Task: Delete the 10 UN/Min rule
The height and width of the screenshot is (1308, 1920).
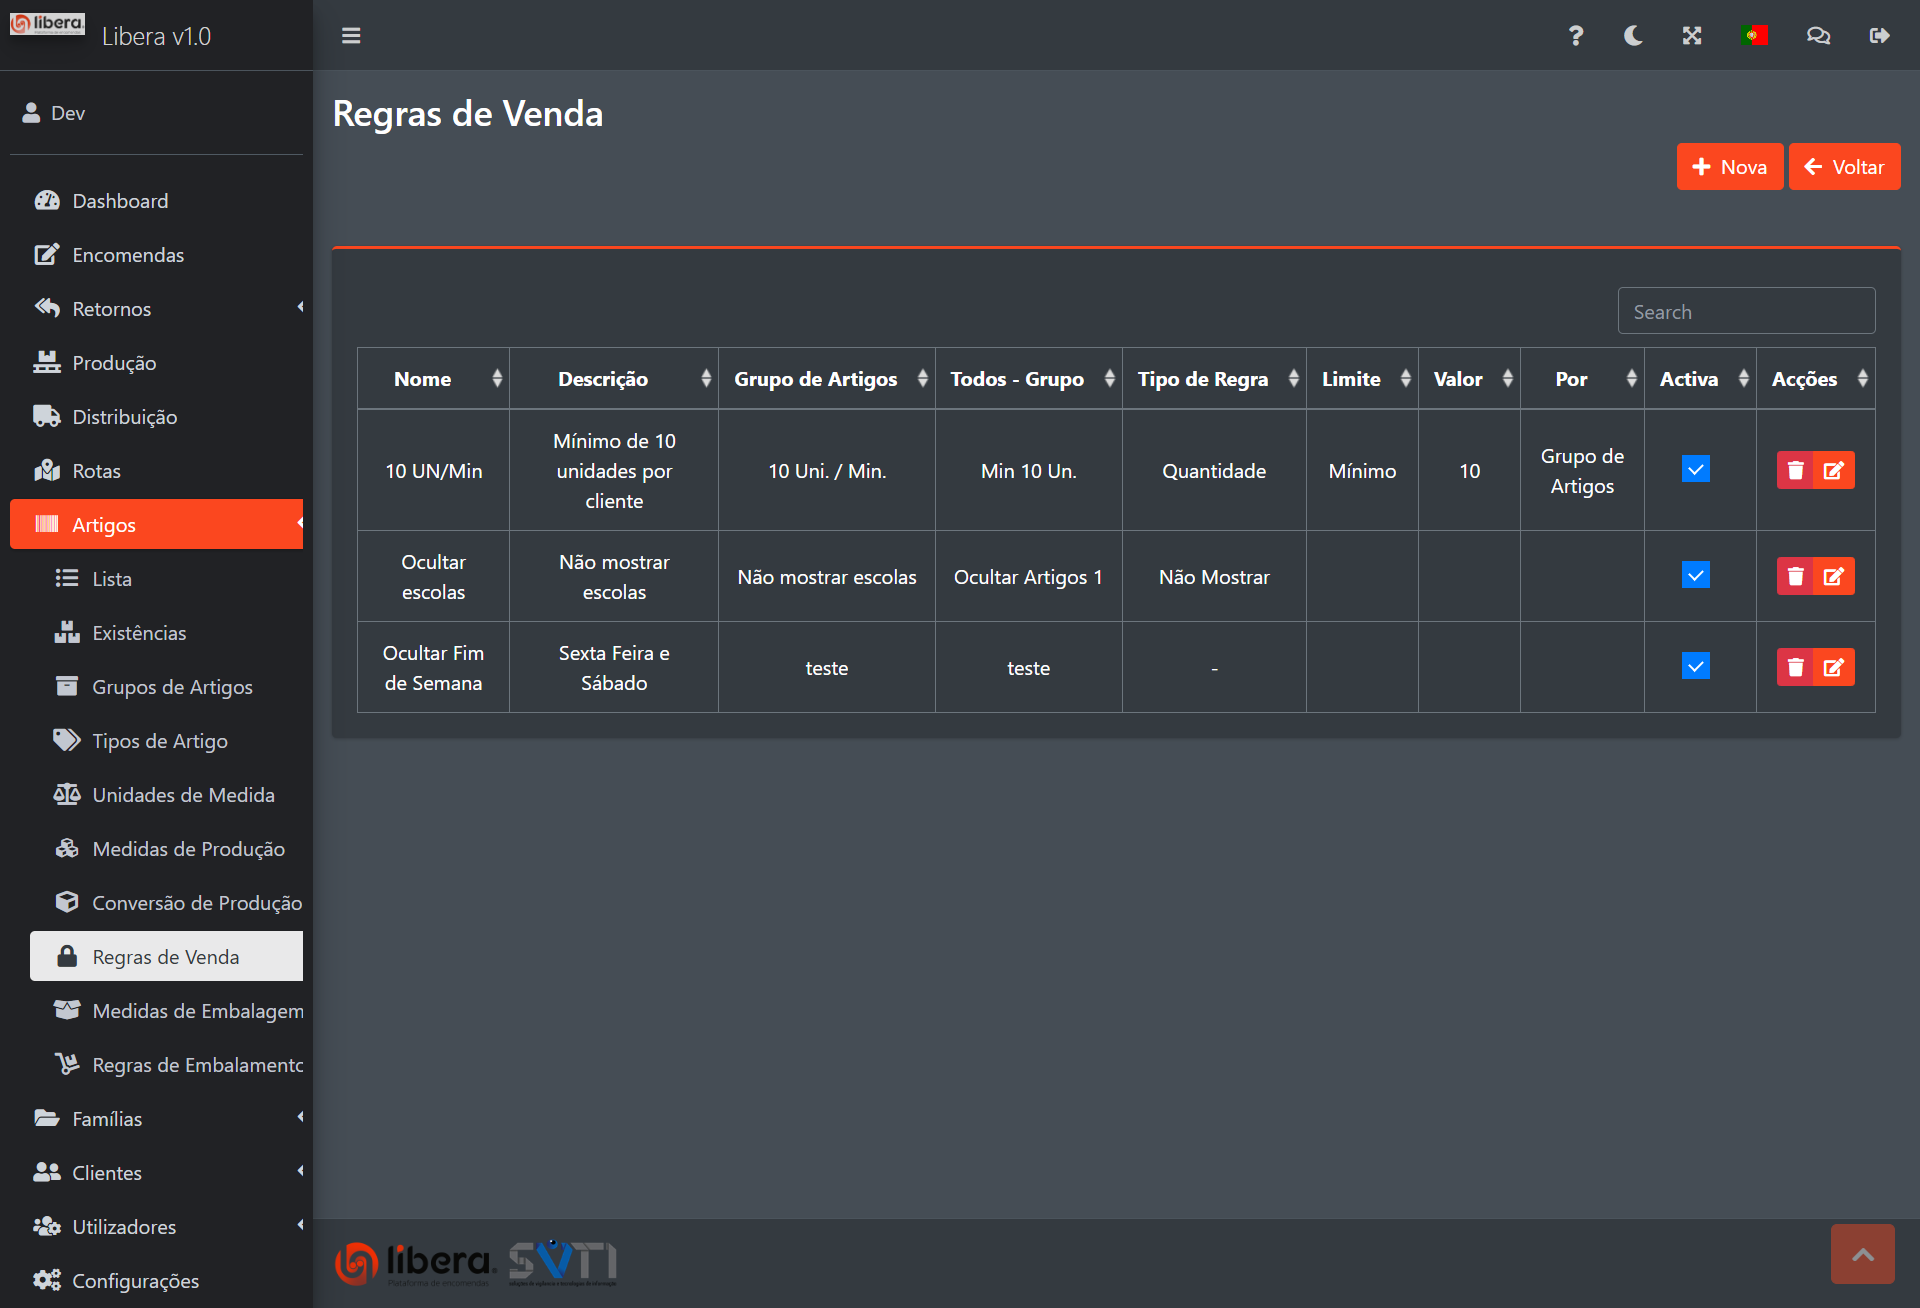Action: 1795,470
